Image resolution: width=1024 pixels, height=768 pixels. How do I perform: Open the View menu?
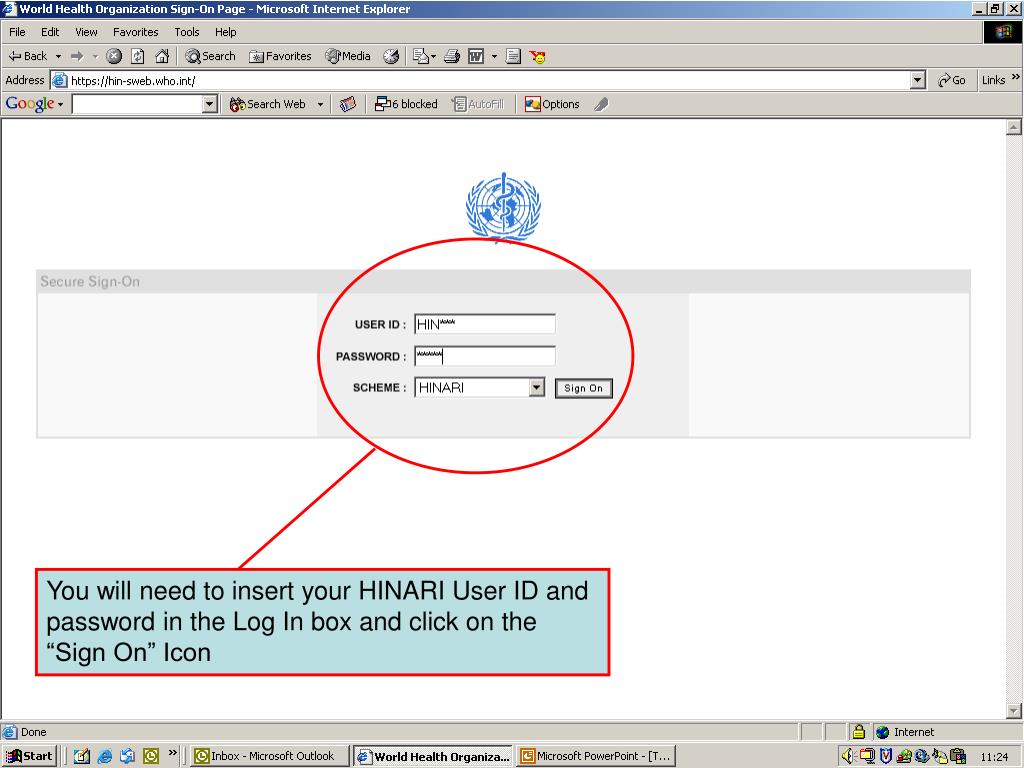pos(86,32)
